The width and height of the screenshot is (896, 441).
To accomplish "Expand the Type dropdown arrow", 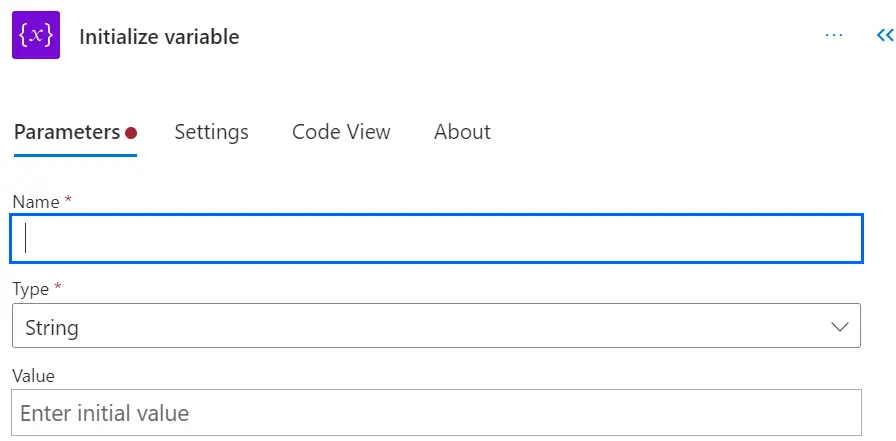I will point(839,327).
